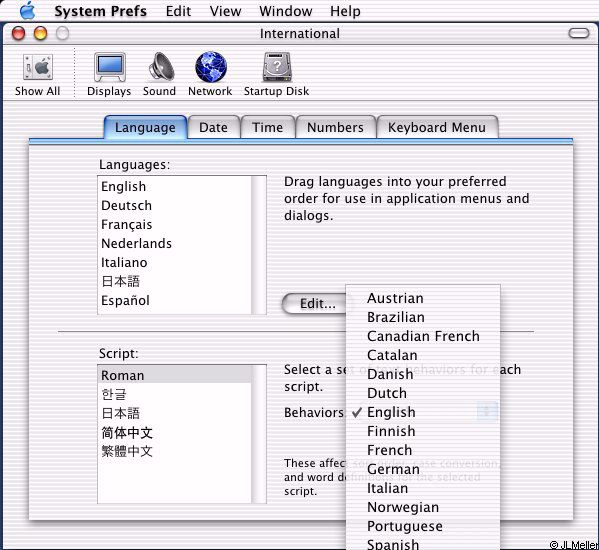Image resolution: width=599 pixels, height=550 pixels.
Task: Choose Brazilian from the Behaviors popup
Action: pos(423,317)
